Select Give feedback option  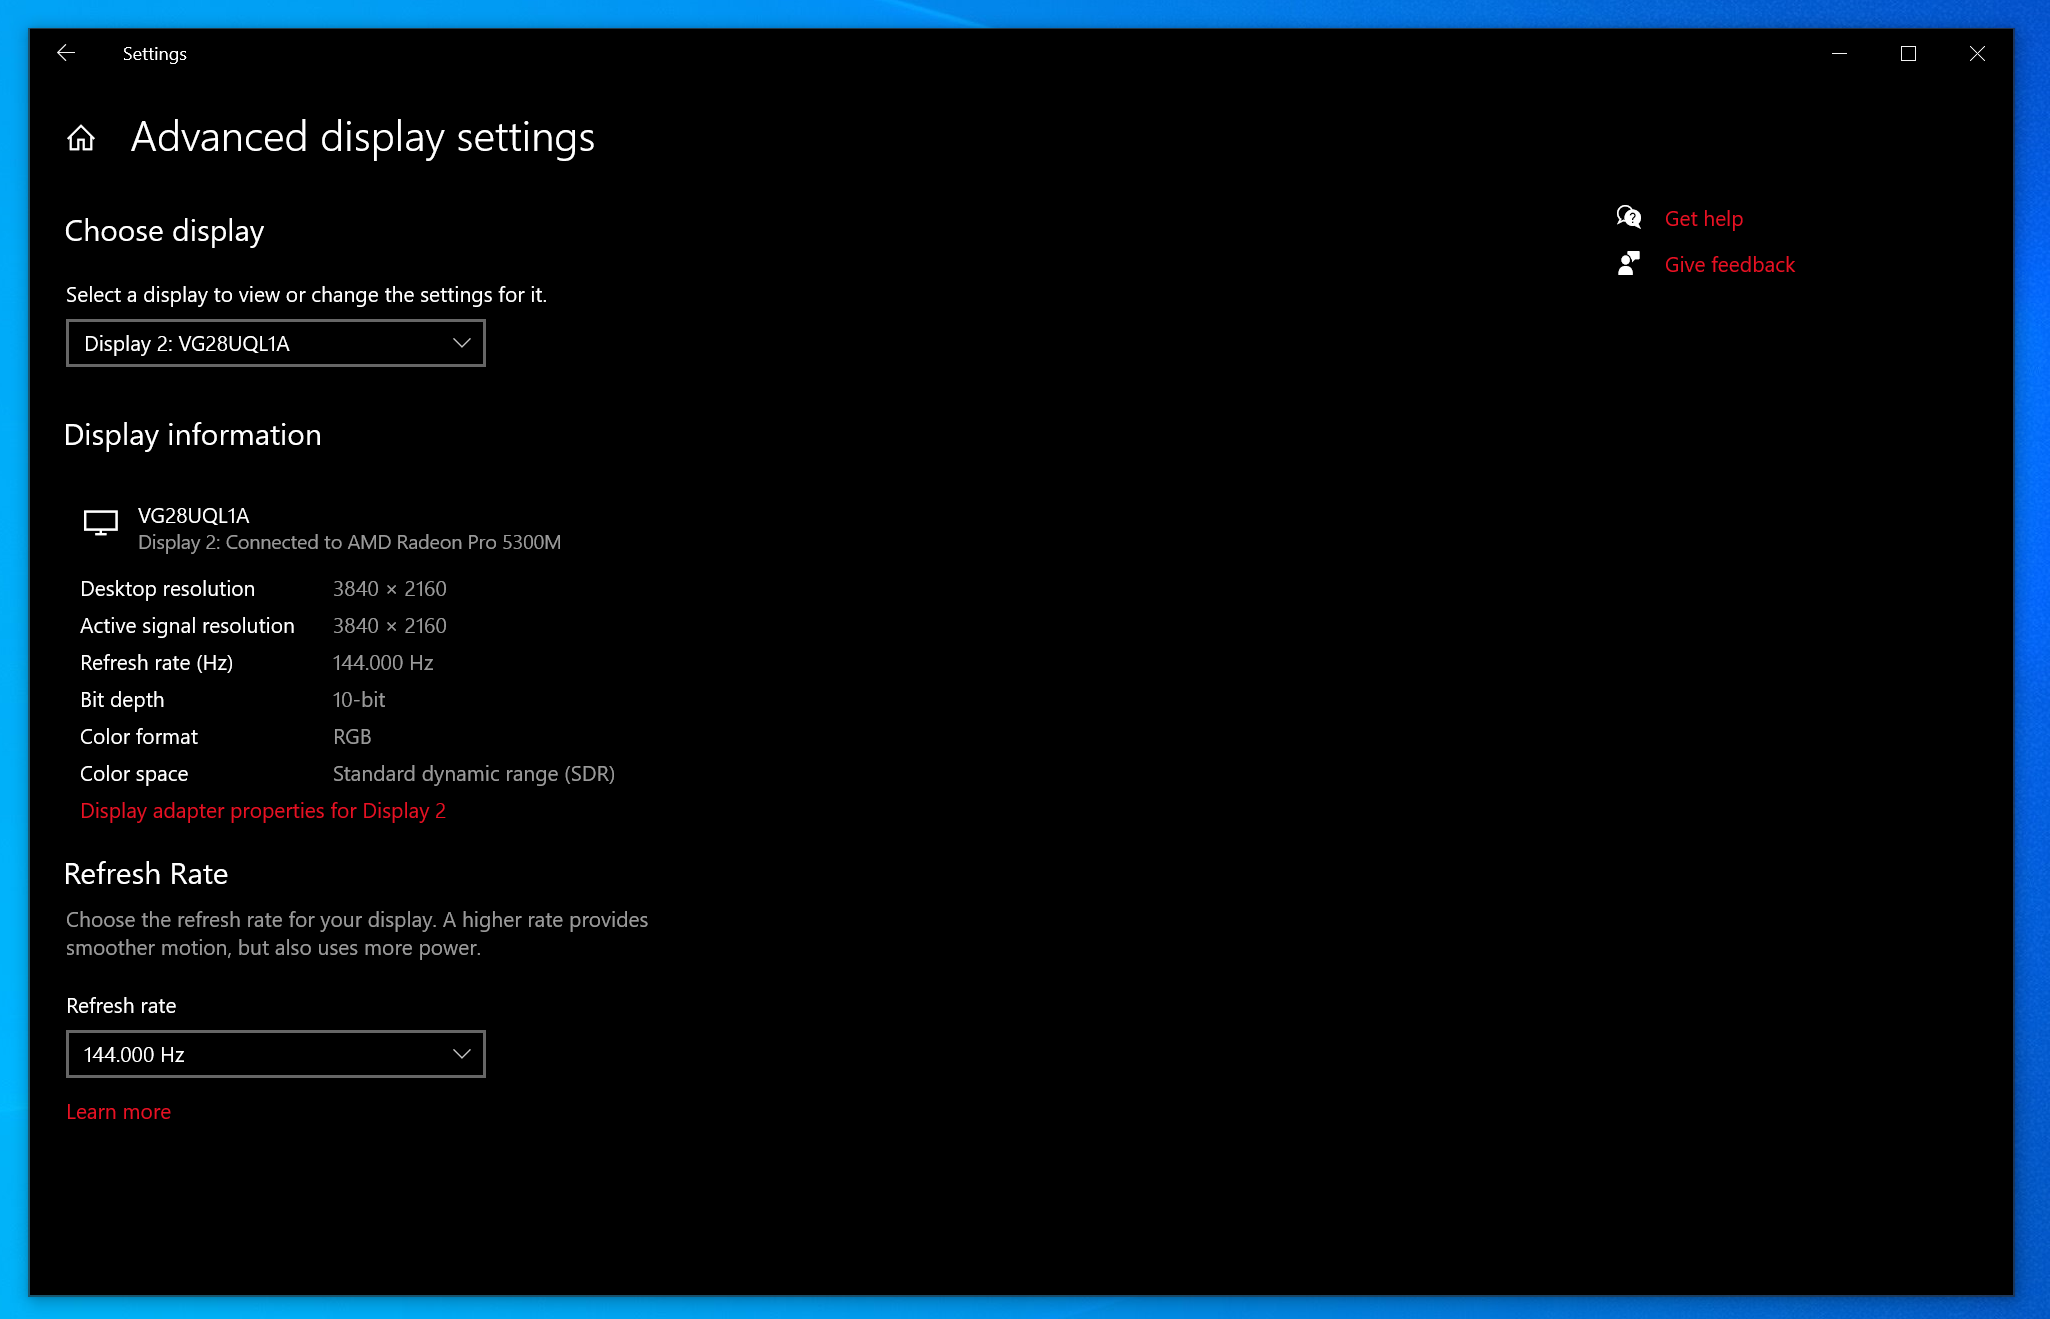tap(1730, 264)
